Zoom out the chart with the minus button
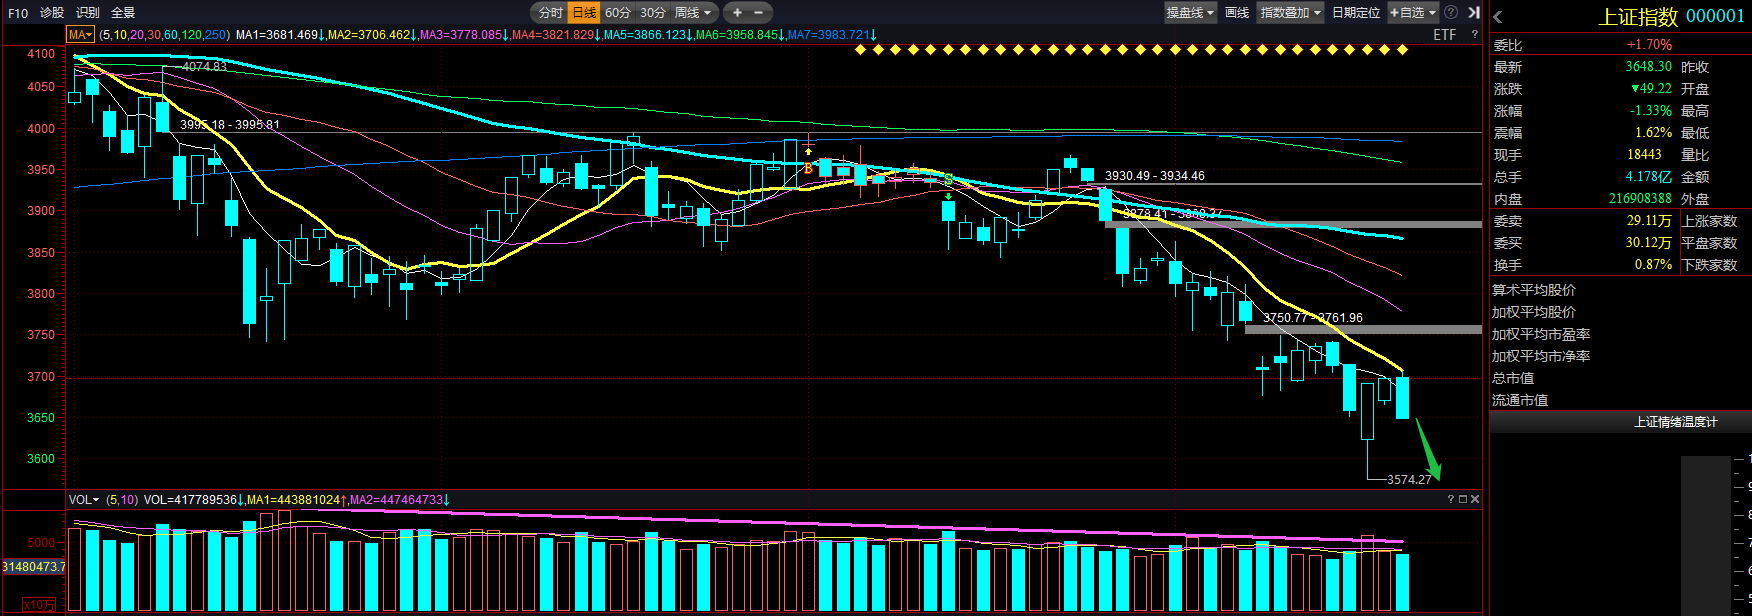The height and width of the screenshot is (616, 1752). 758,13
